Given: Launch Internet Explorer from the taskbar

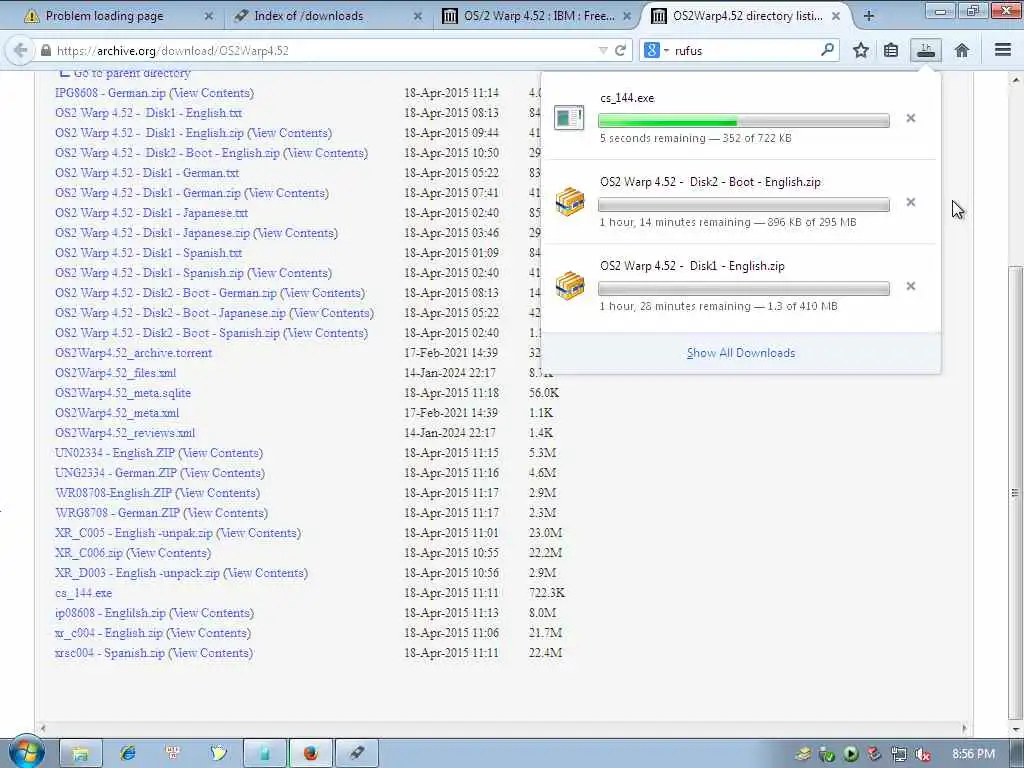Looking at the screenshot, I should tap(128, 754).
